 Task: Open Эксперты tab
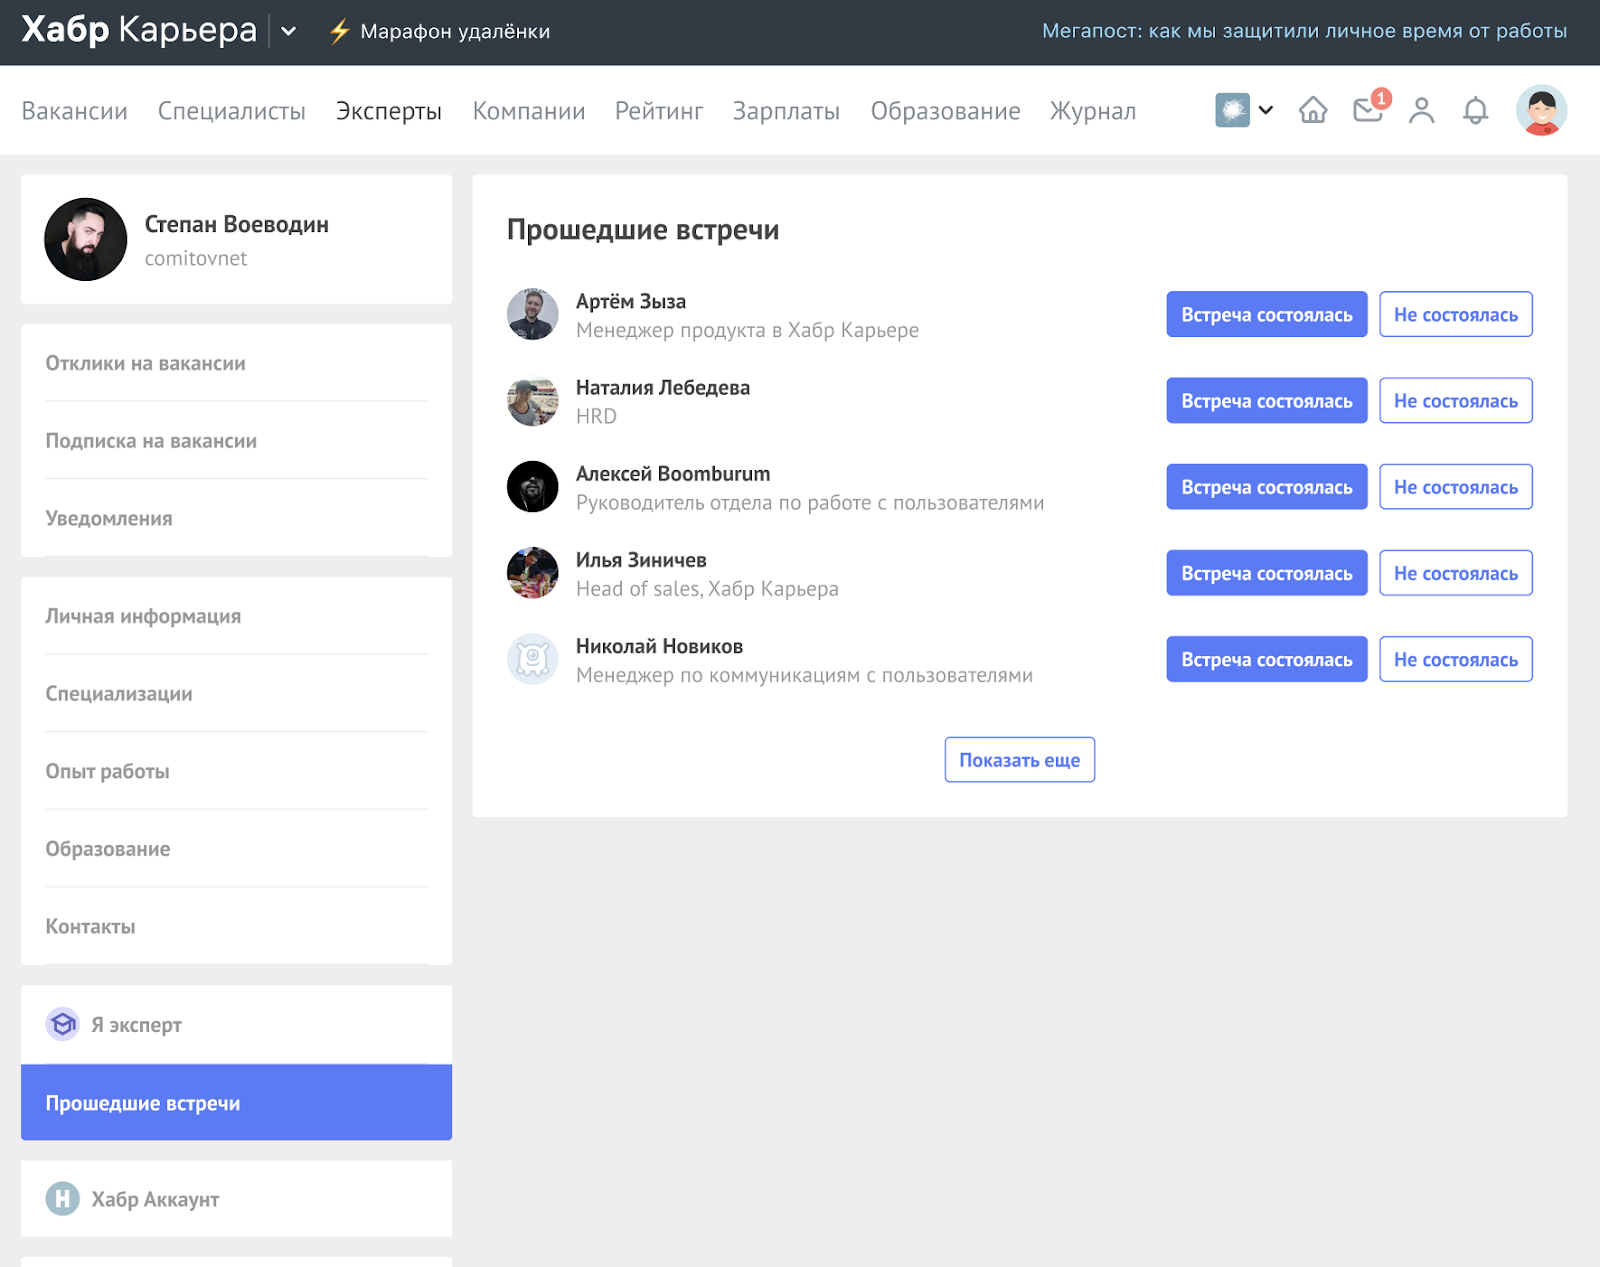tap(389, 111)
